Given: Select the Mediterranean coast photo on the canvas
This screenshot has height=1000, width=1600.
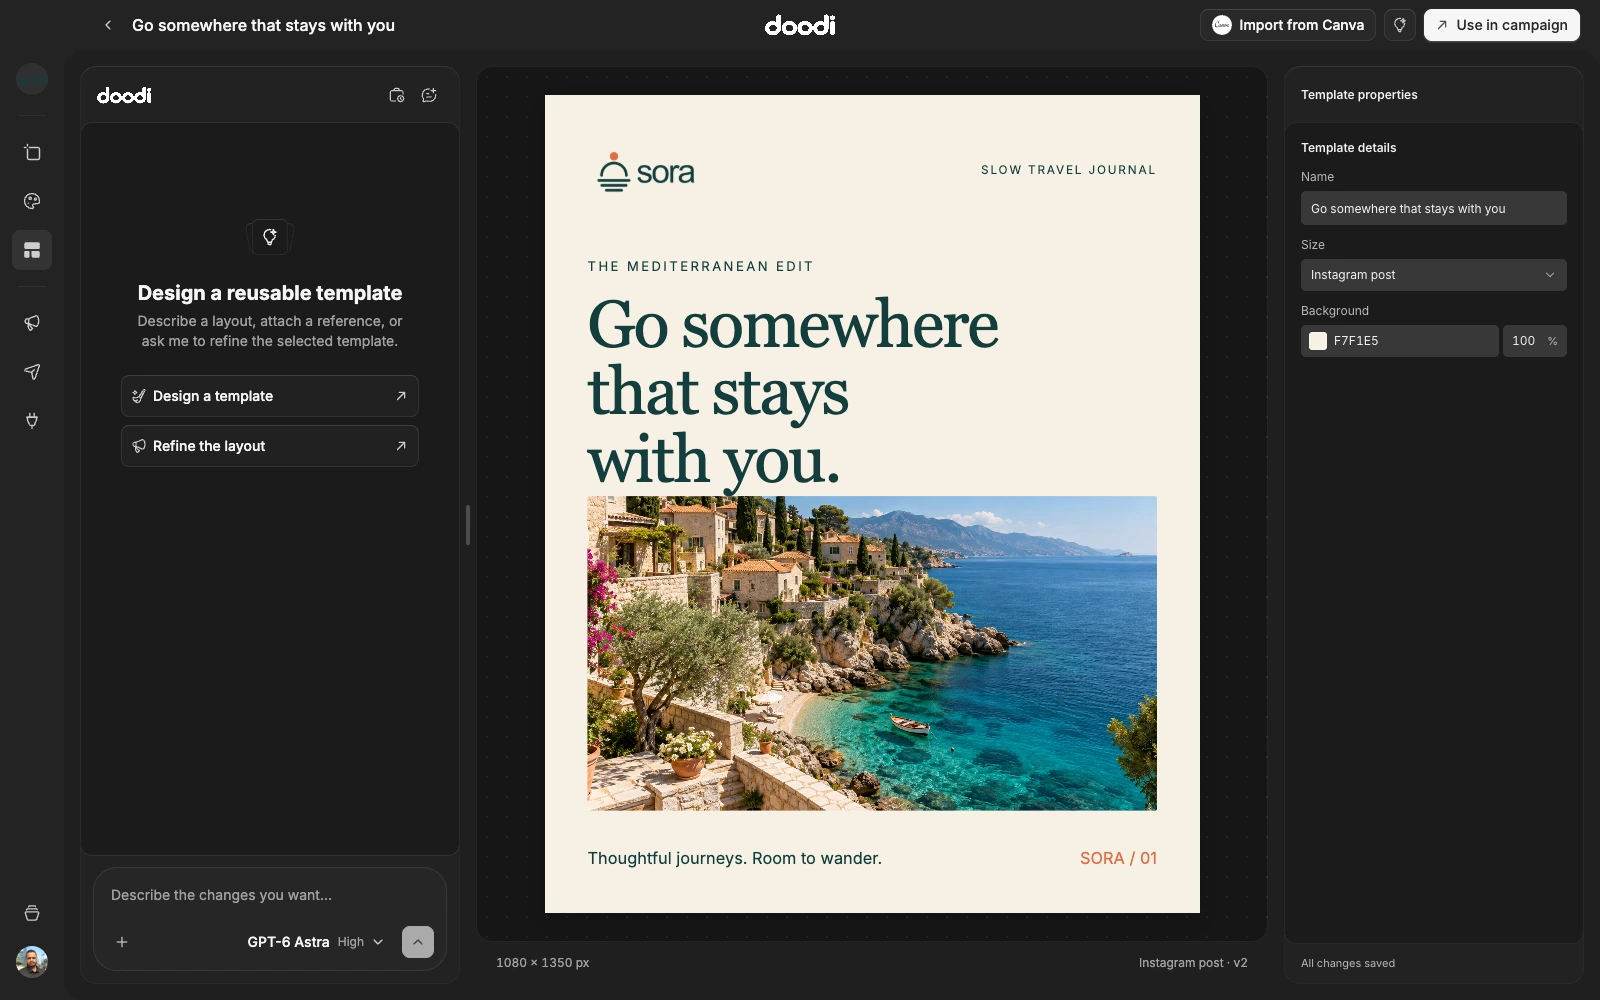Looking at the screenshot, I should pyautogui.click(x=872, y=653).
